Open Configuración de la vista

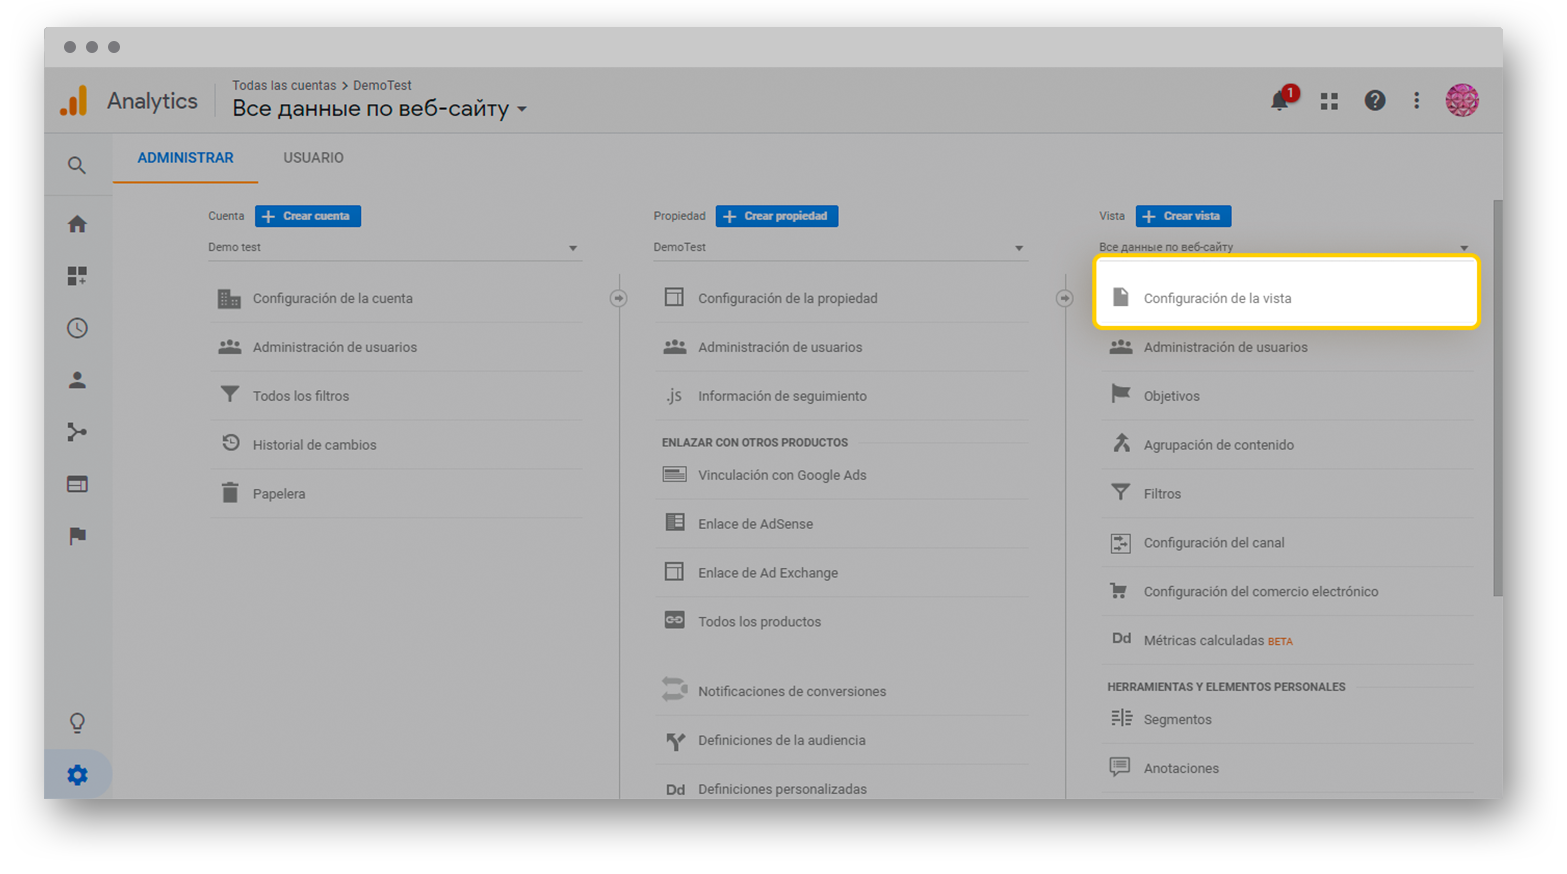point(1287,293)
